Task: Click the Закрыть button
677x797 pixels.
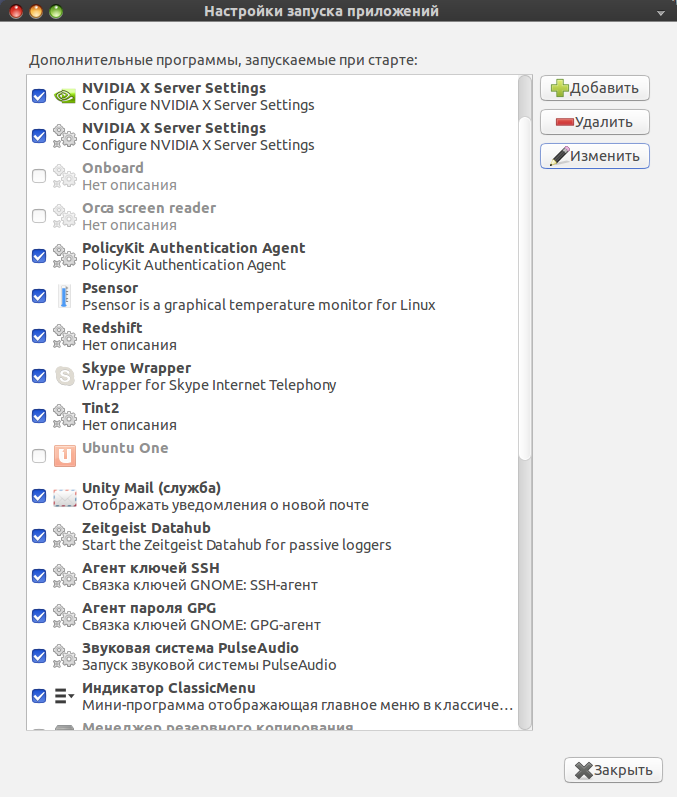Action: (613, 770)
